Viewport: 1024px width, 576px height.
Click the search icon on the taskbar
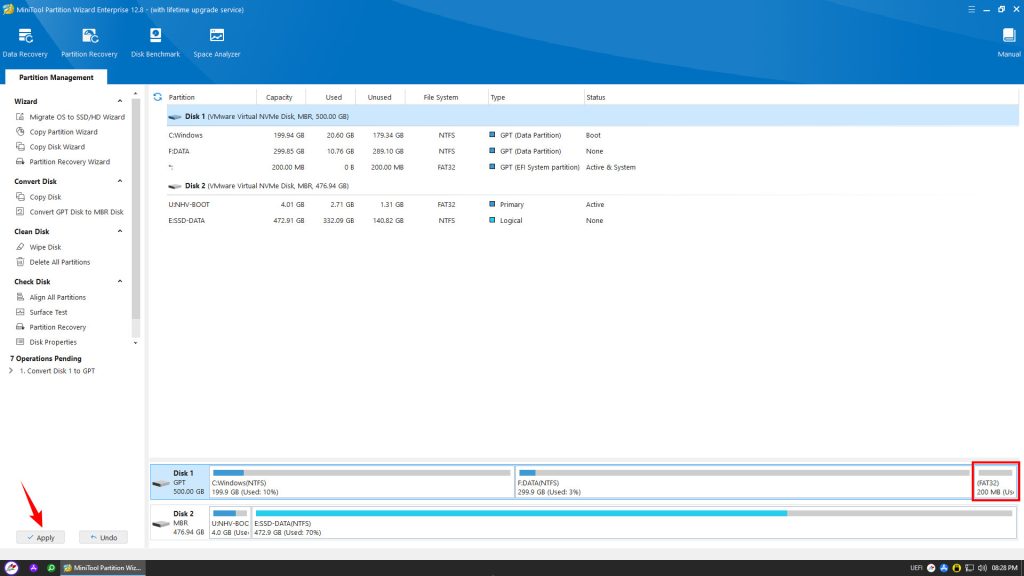point(51,568)
